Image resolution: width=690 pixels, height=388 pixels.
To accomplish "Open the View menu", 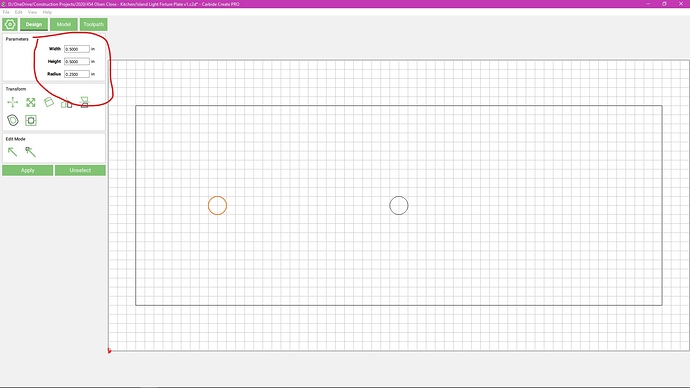I will click(x=33, y=12).
